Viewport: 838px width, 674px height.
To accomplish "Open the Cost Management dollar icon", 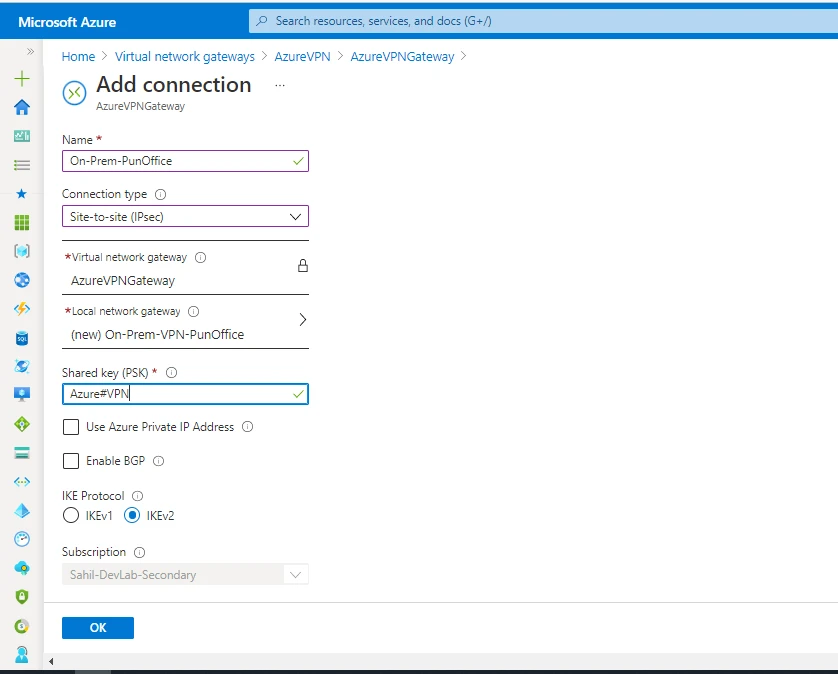I will 22,623.
